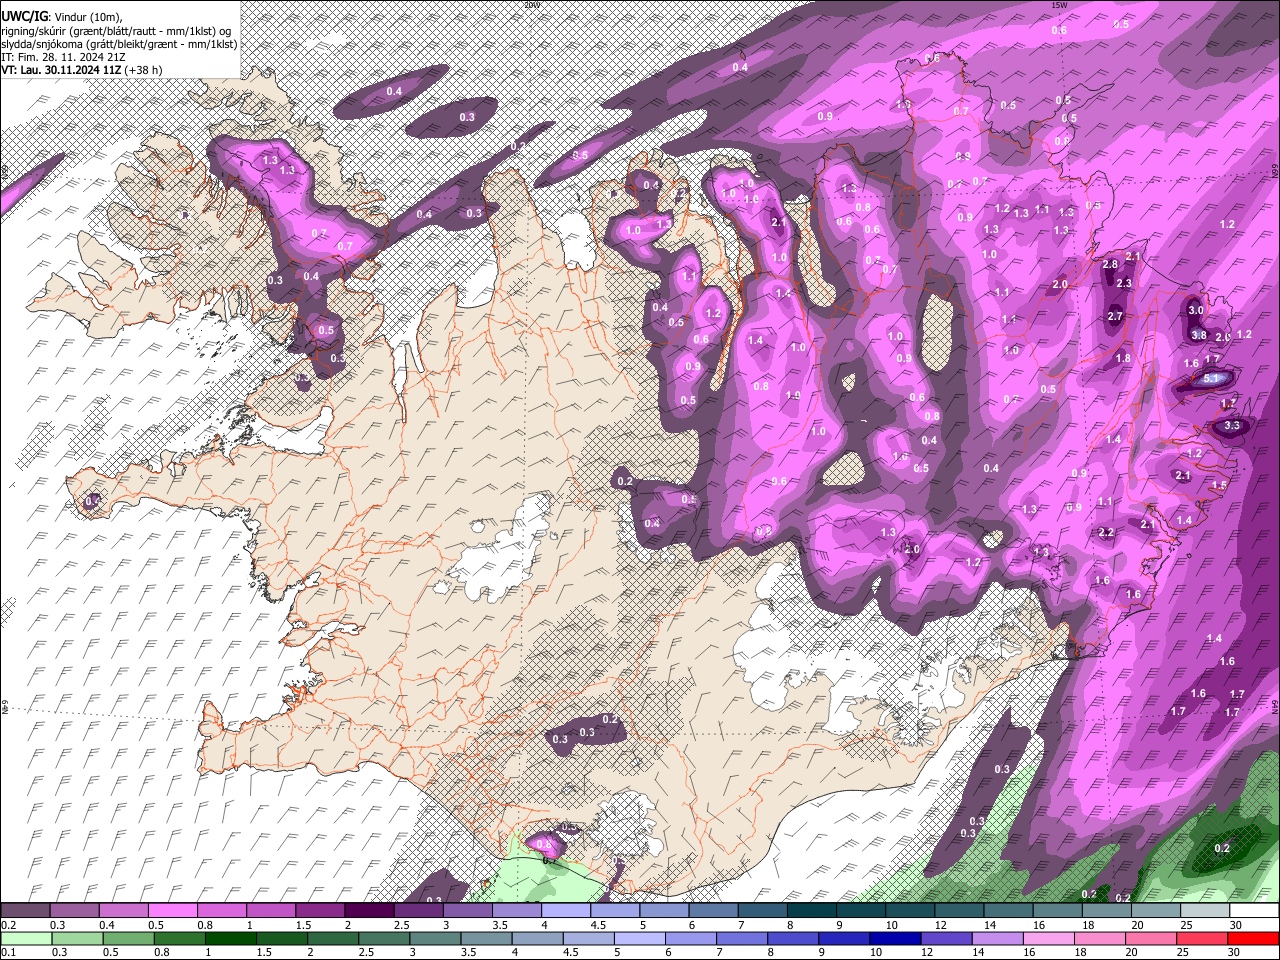Image resolution: width=1280 pixels, height=960 pixels.
Task: Click the navy blue 10–12 rain swatch
Action: pyautogui.click(x=897, y=938)
